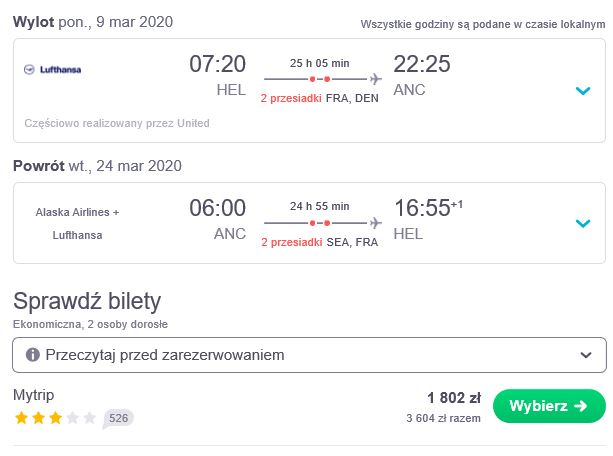Click the arrow icon inside Wybierz button
This screenshot has height=456, width=613.
point(581,406)
